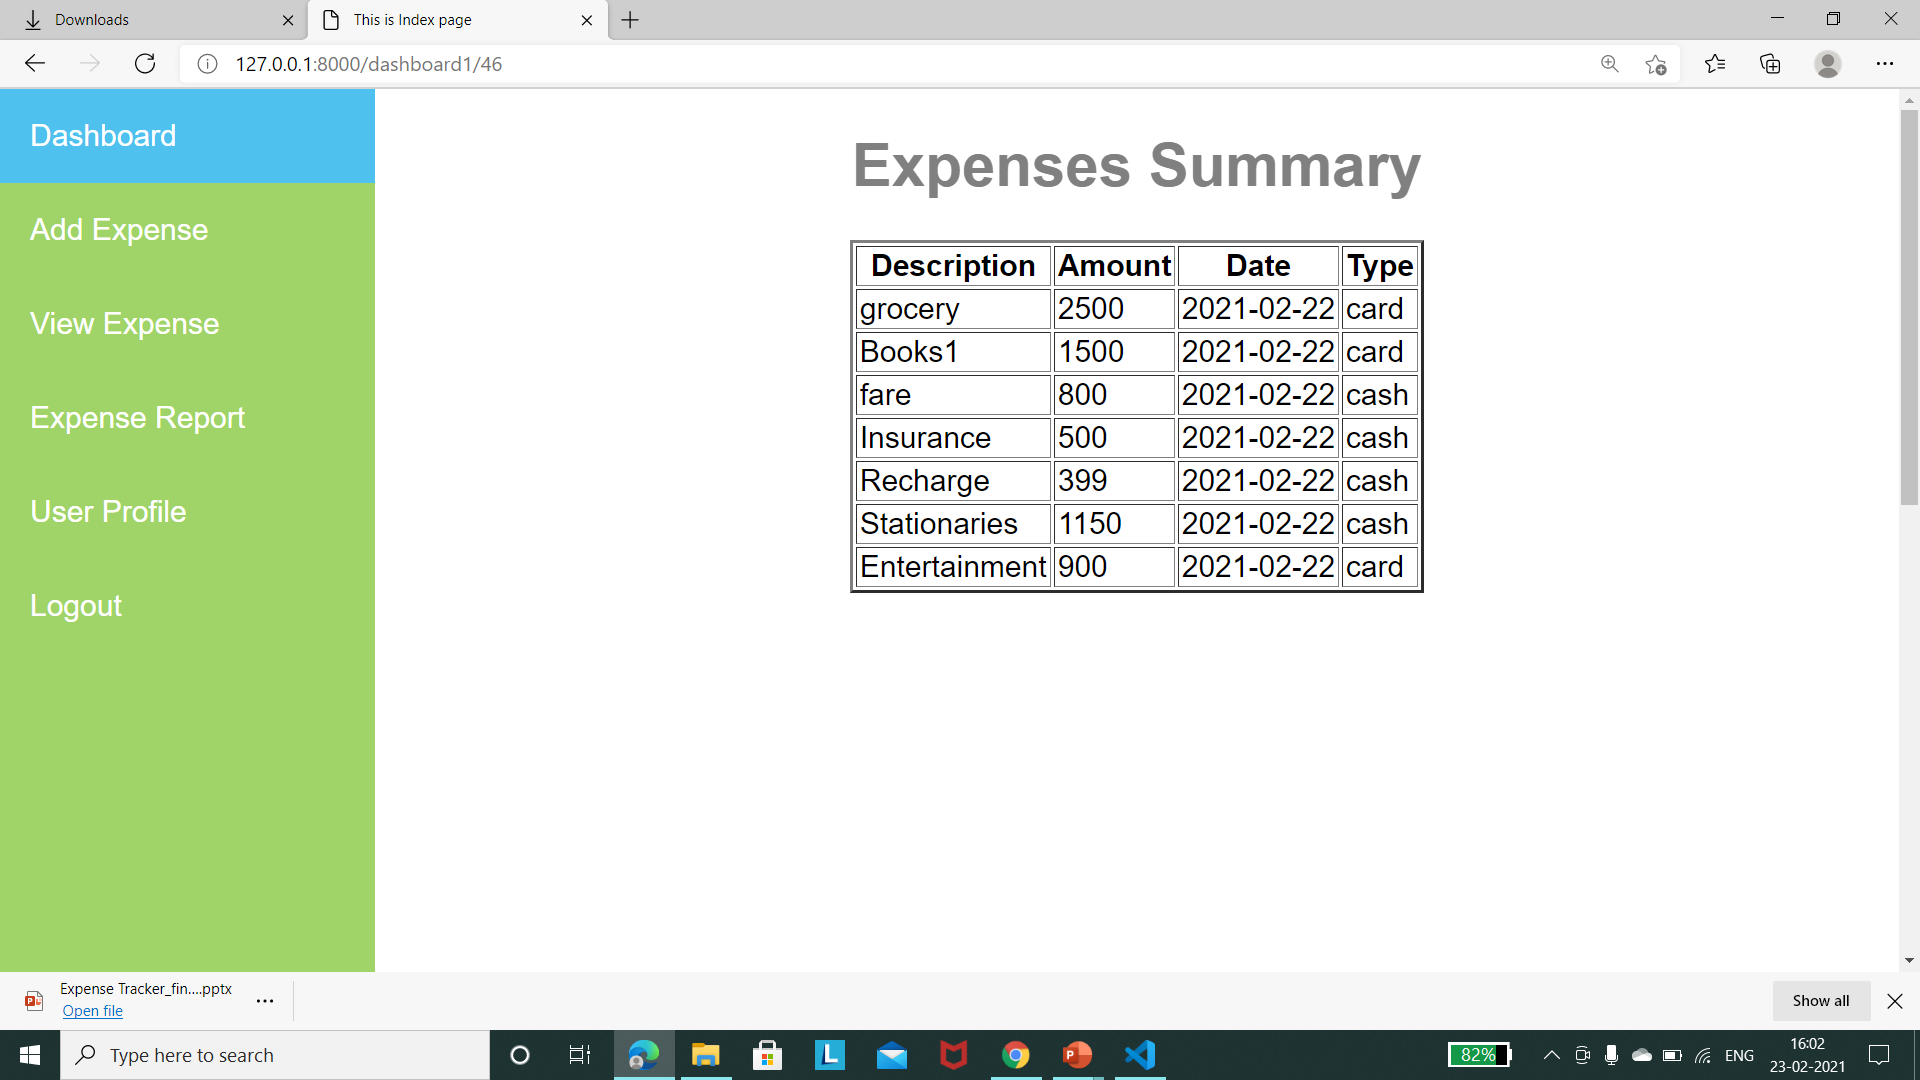This screenshot has width=1920, height=1080.
Task: Open the Favorites list icon
Action: (x=1715, y=64)
